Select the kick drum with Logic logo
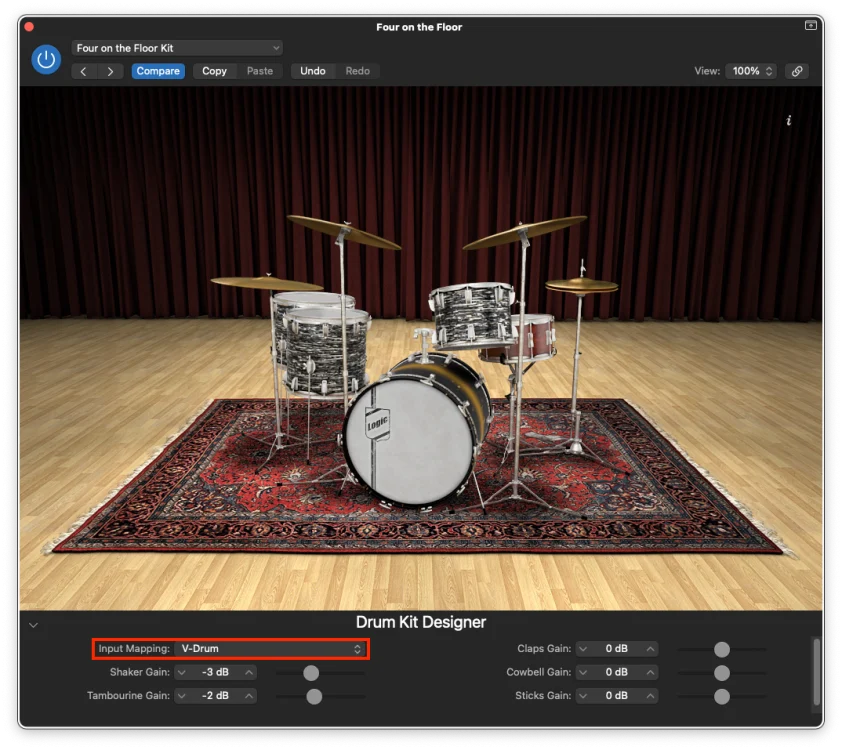This screenshot has height=750, width=842. [x=412, y=441]
